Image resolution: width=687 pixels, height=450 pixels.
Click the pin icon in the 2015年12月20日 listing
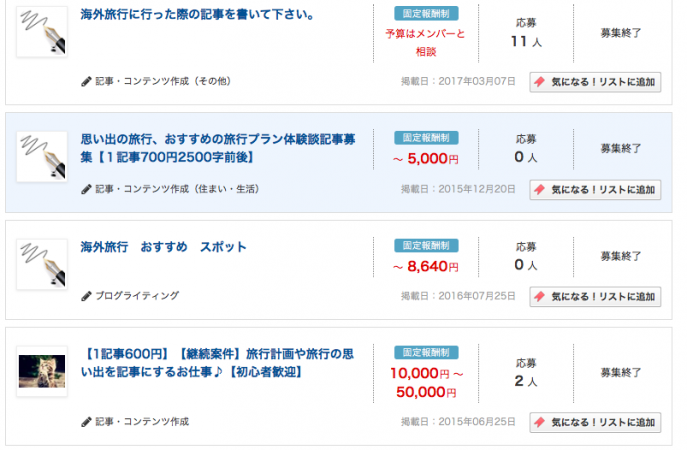pyautogui.click(x=539, y=190)
